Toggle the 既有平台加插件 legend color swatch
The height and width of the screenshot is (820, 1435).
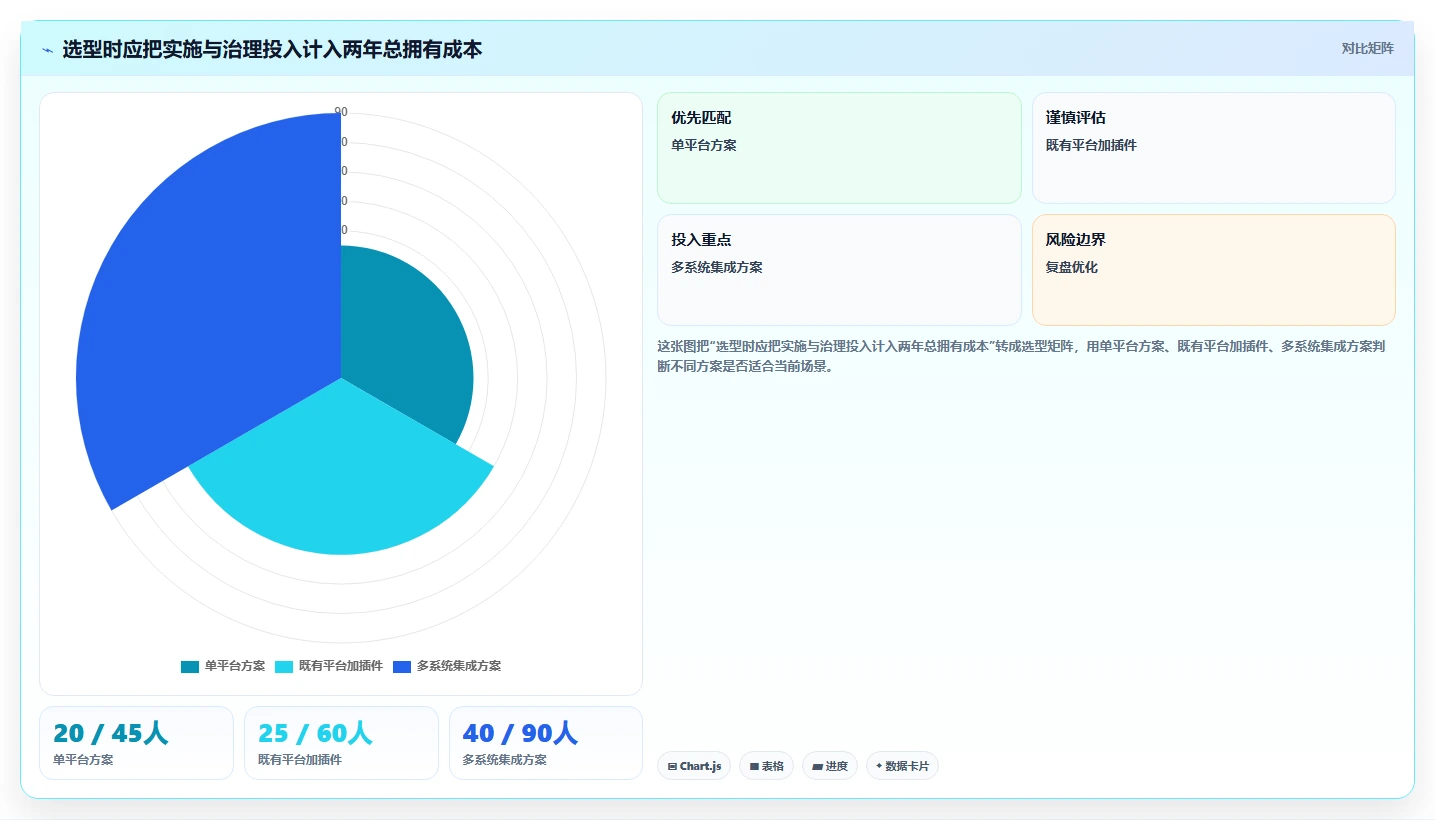[284, 666]
